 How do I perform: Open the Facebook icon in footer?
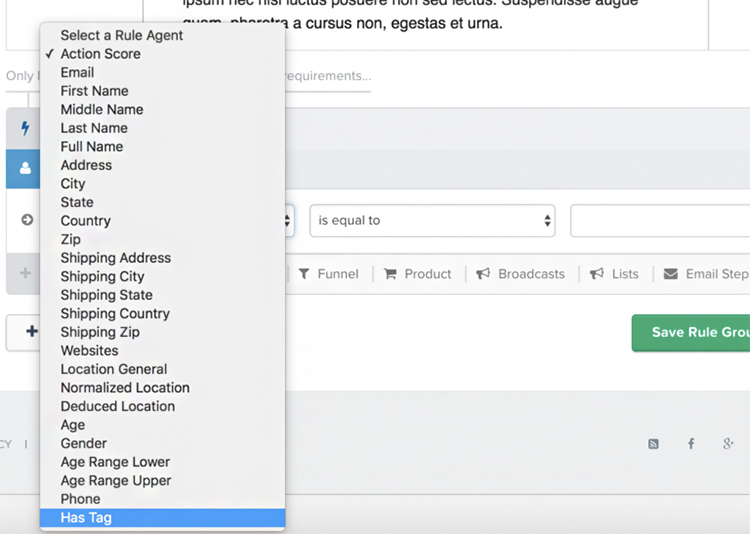click(691, 444)
